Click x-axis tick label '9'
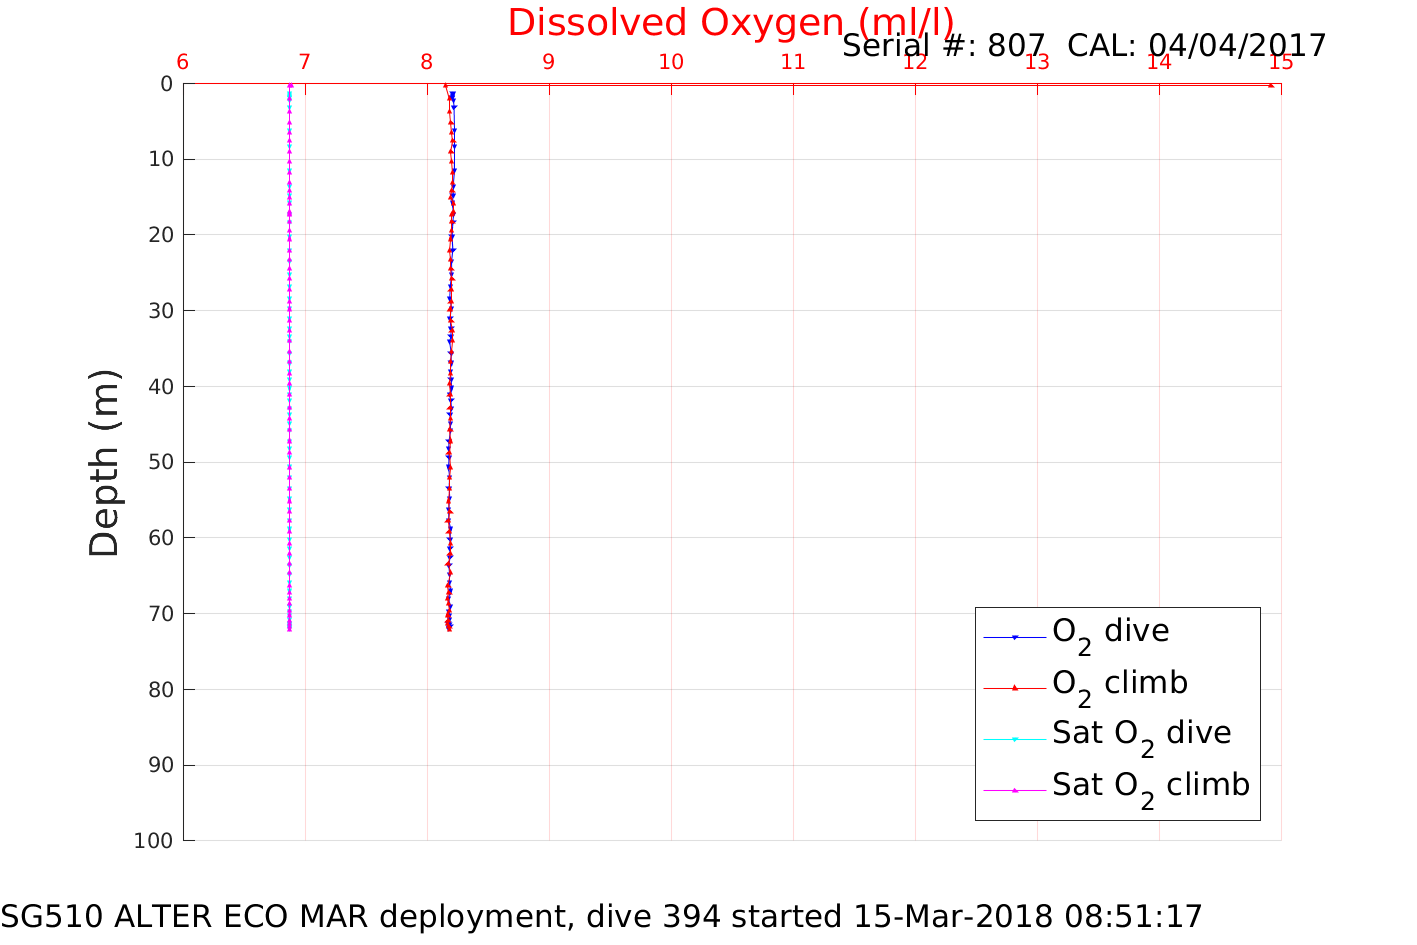Viewport: 1417px width, 945px height. coord(549,62)
